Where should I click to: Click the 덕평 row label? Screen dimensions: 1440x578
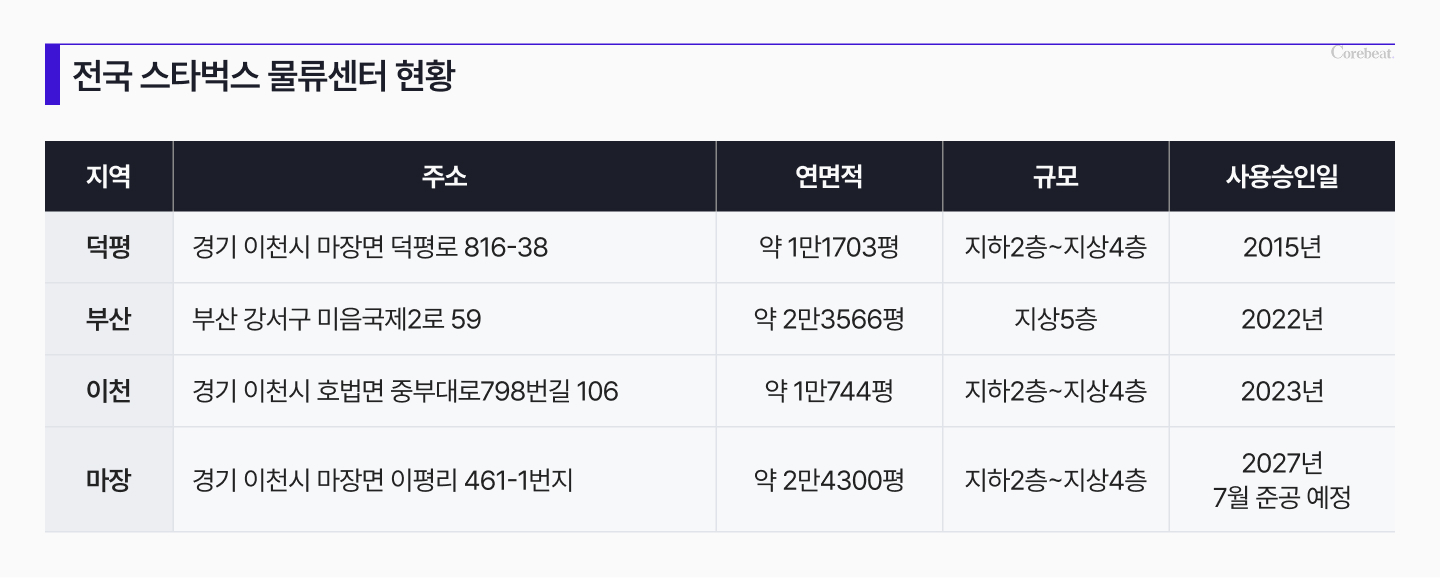(x=108, y=247)
